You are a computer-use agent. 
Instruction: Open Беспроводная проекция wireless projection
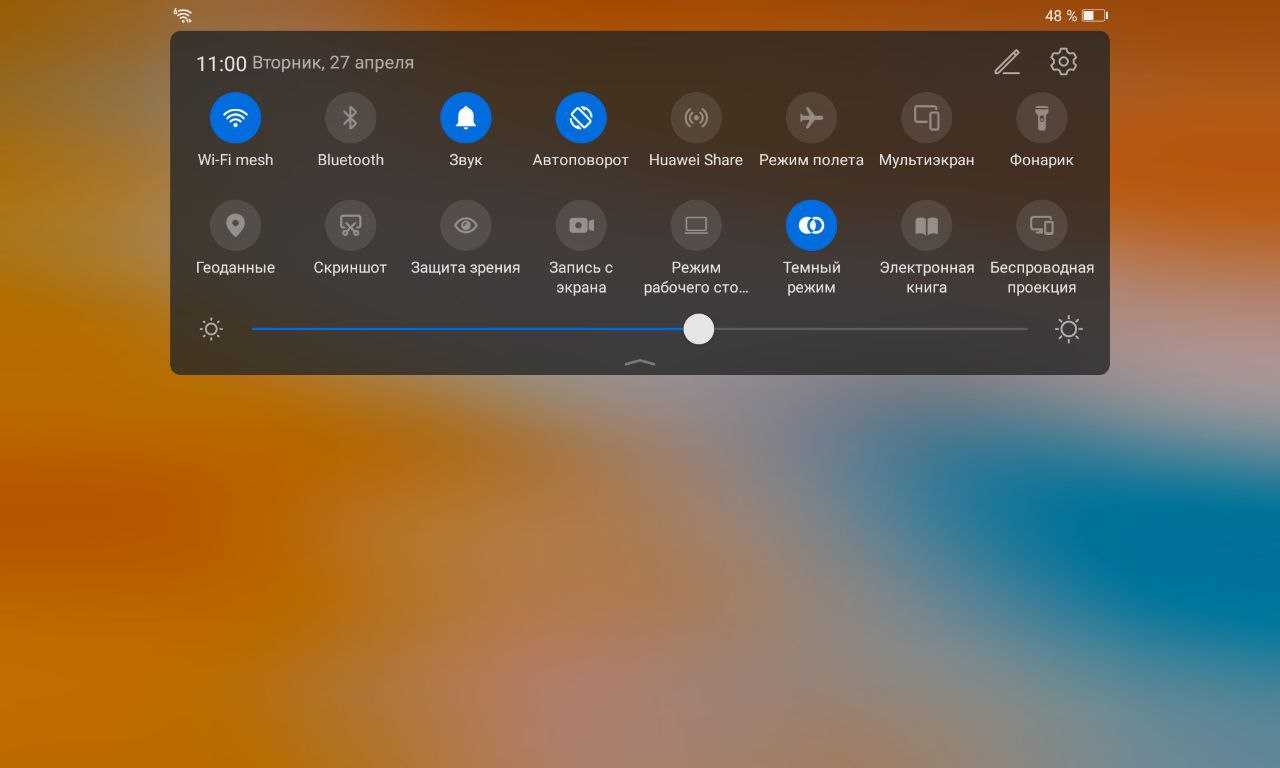pos(1041,226)
